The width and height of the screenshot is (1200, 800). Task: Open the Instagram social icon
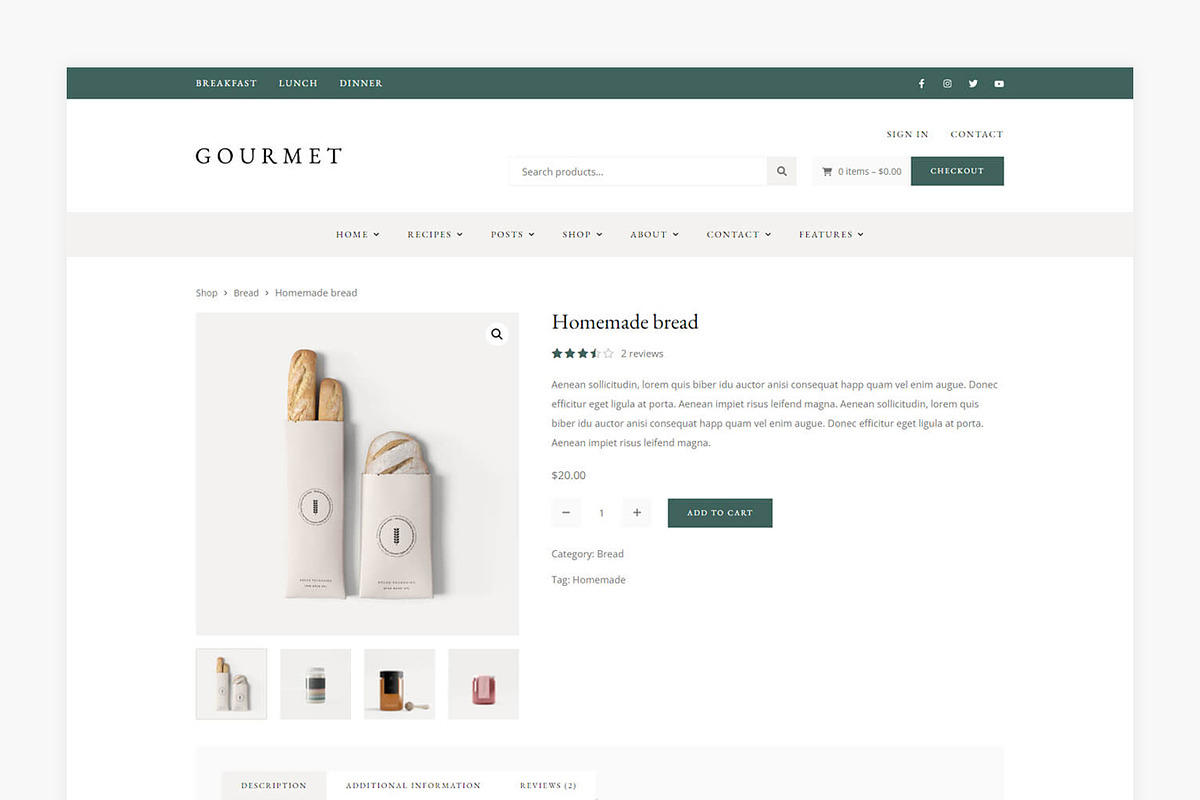pos(947,84)
